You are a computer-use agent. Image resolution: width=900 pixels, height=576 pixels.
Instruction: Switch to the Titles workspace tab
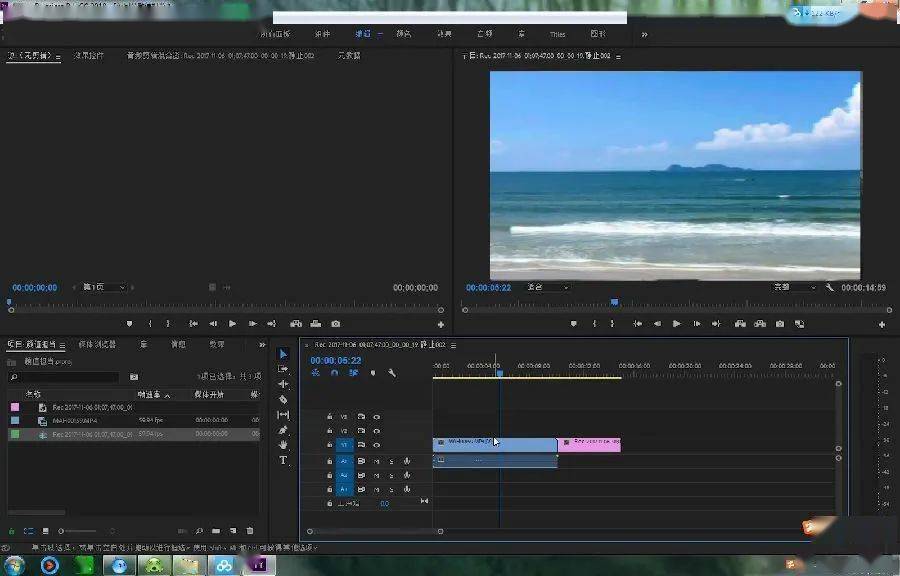pos(557,34)
